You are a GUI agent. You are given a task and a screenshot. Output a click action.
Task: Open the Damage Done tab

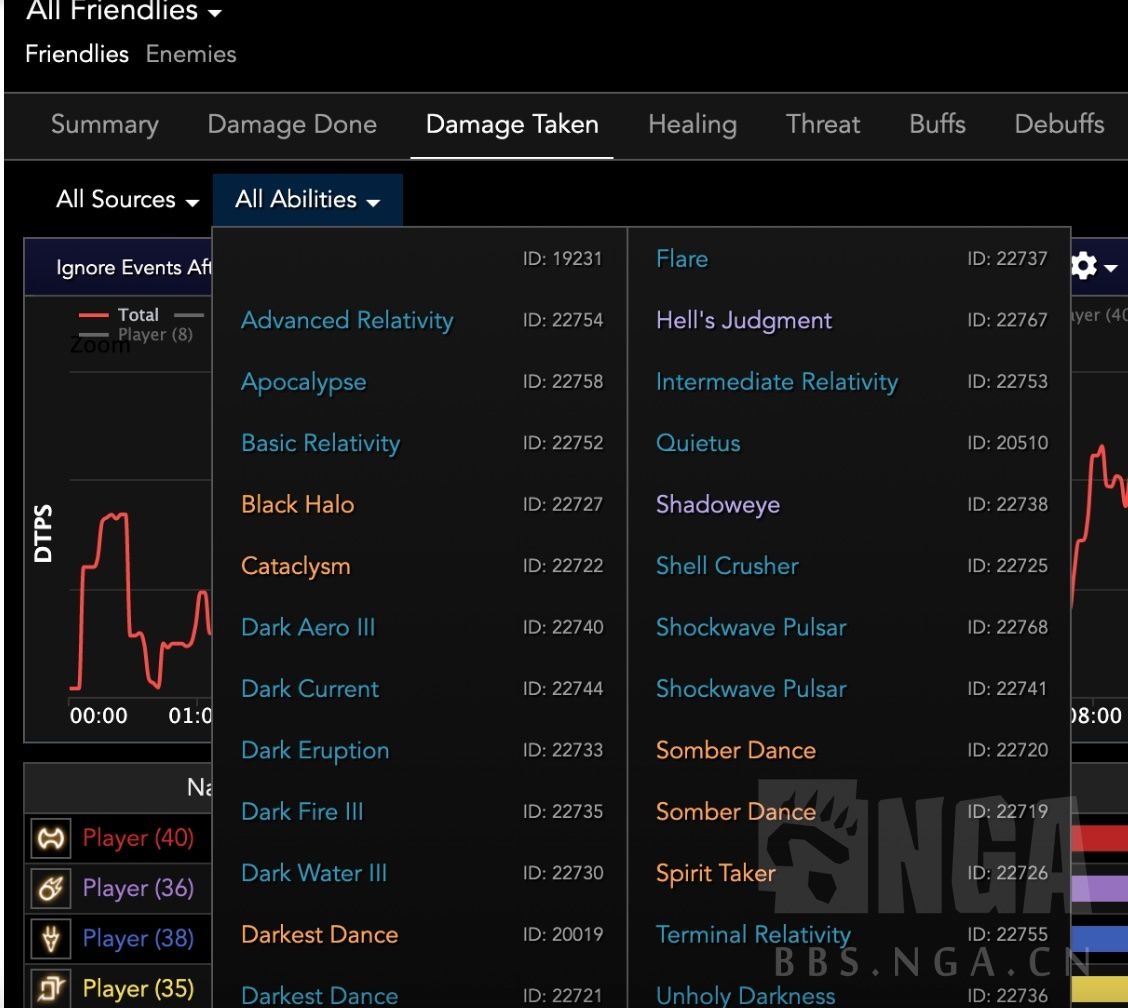[x=292, y=125]
